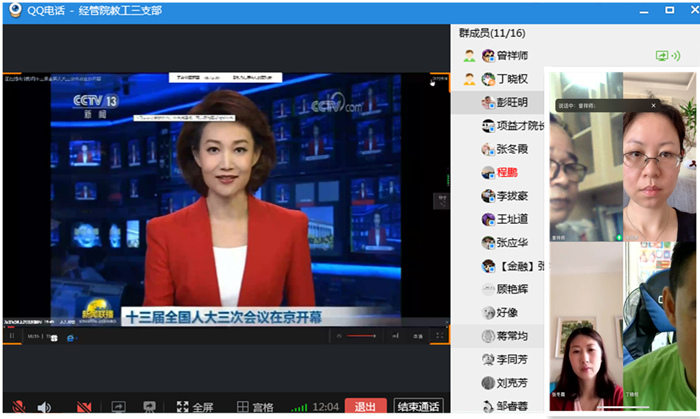Select member 程鹏 shown in red
This screenshot has width=700, height=419.
tap(511, 172)
